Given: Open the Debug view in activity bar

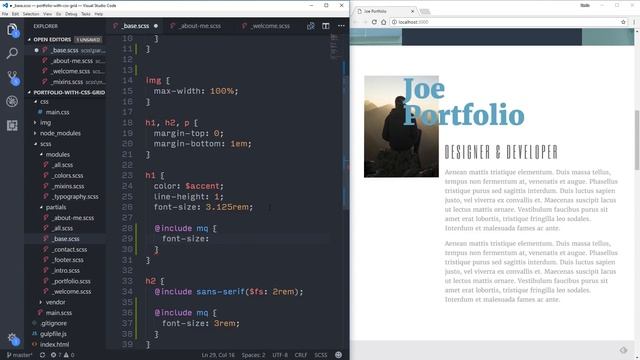Looking at the screenshot, I should (x=12, y=101).
